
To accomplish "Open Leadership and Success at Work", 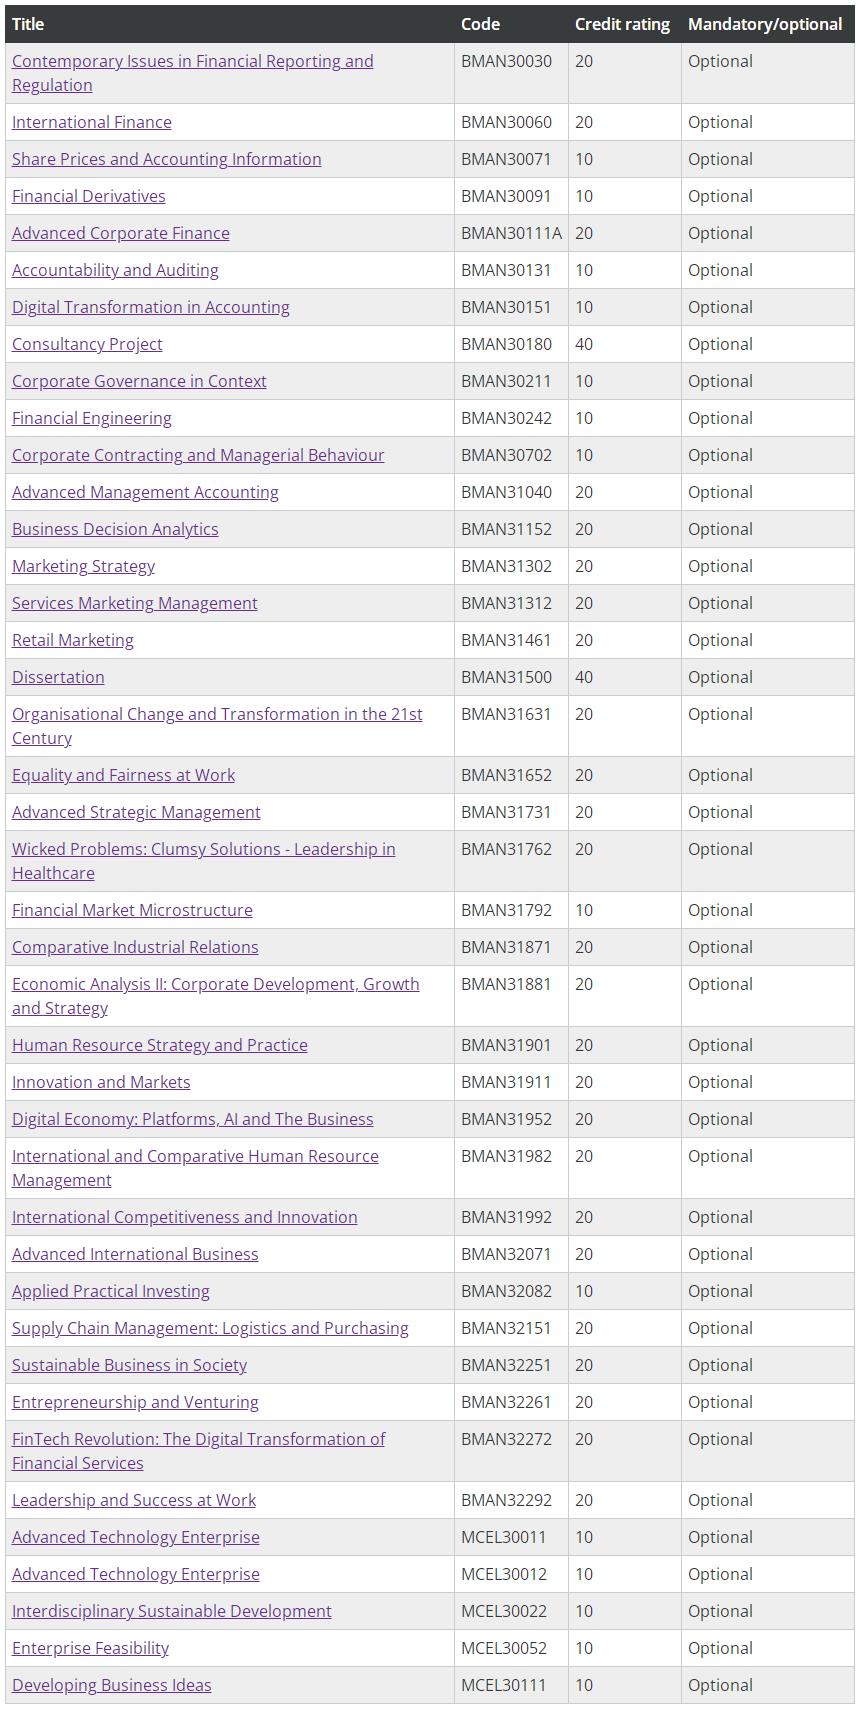I will coord(134,1500).
